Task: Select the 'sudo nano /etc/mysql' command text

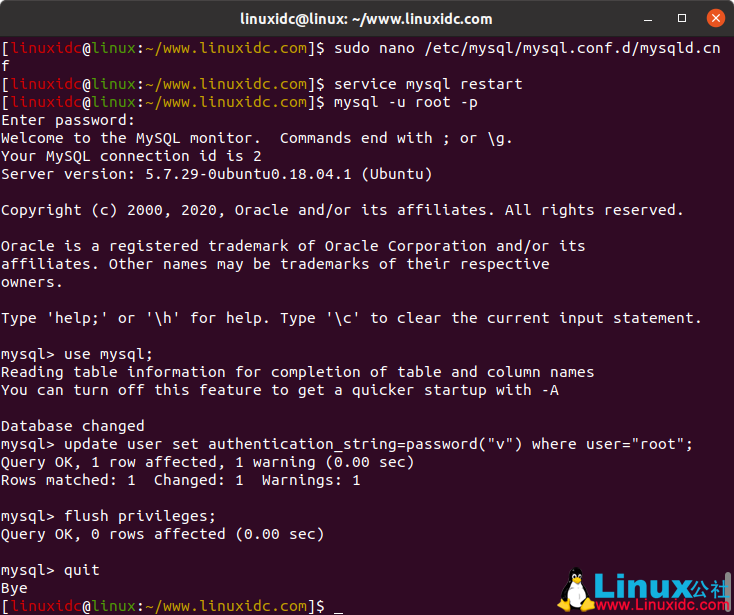Action: (527, 48)
